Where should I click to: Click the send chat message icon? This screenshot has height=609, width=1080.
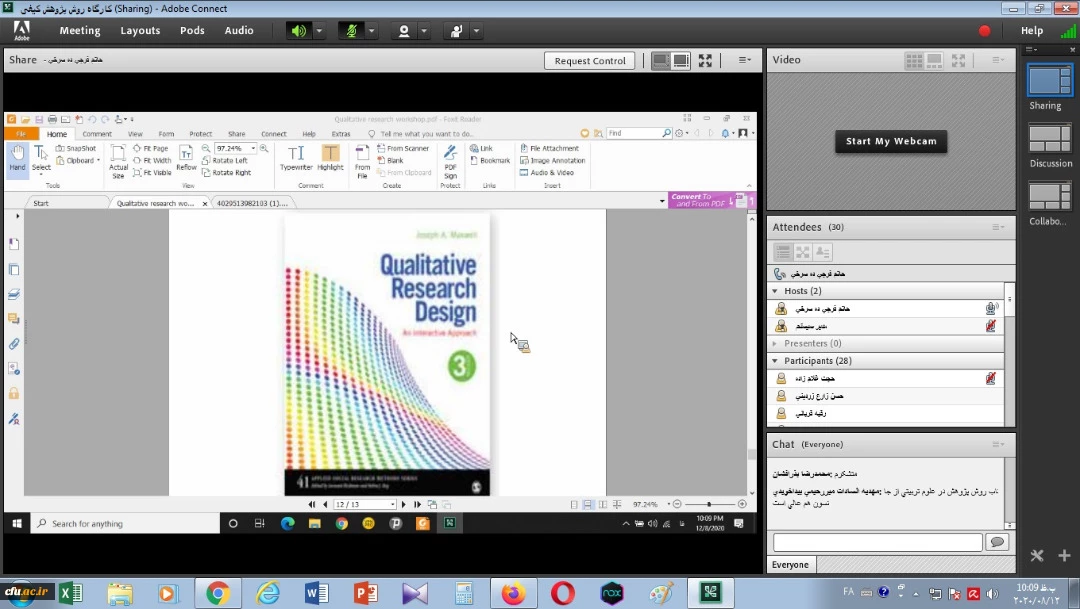coord(996,542)
